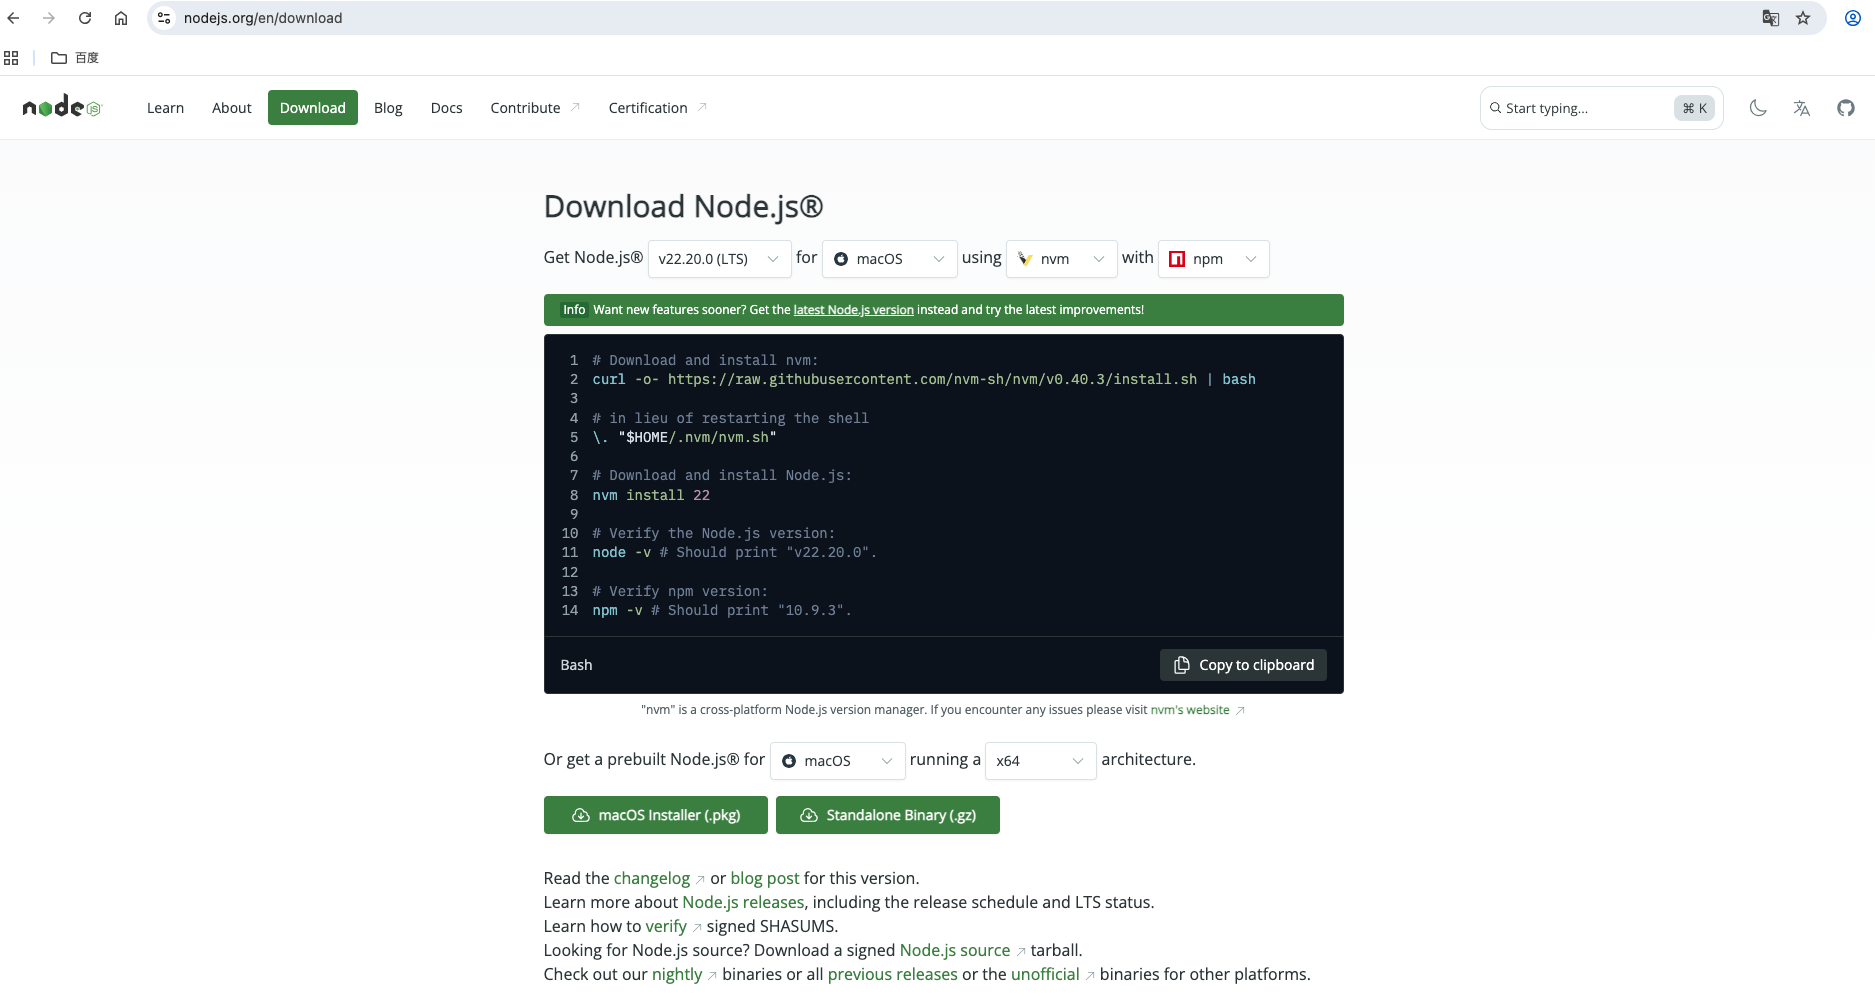Select the Download nav tab
Viewport: 1875px width, 1004px height.
313,108
